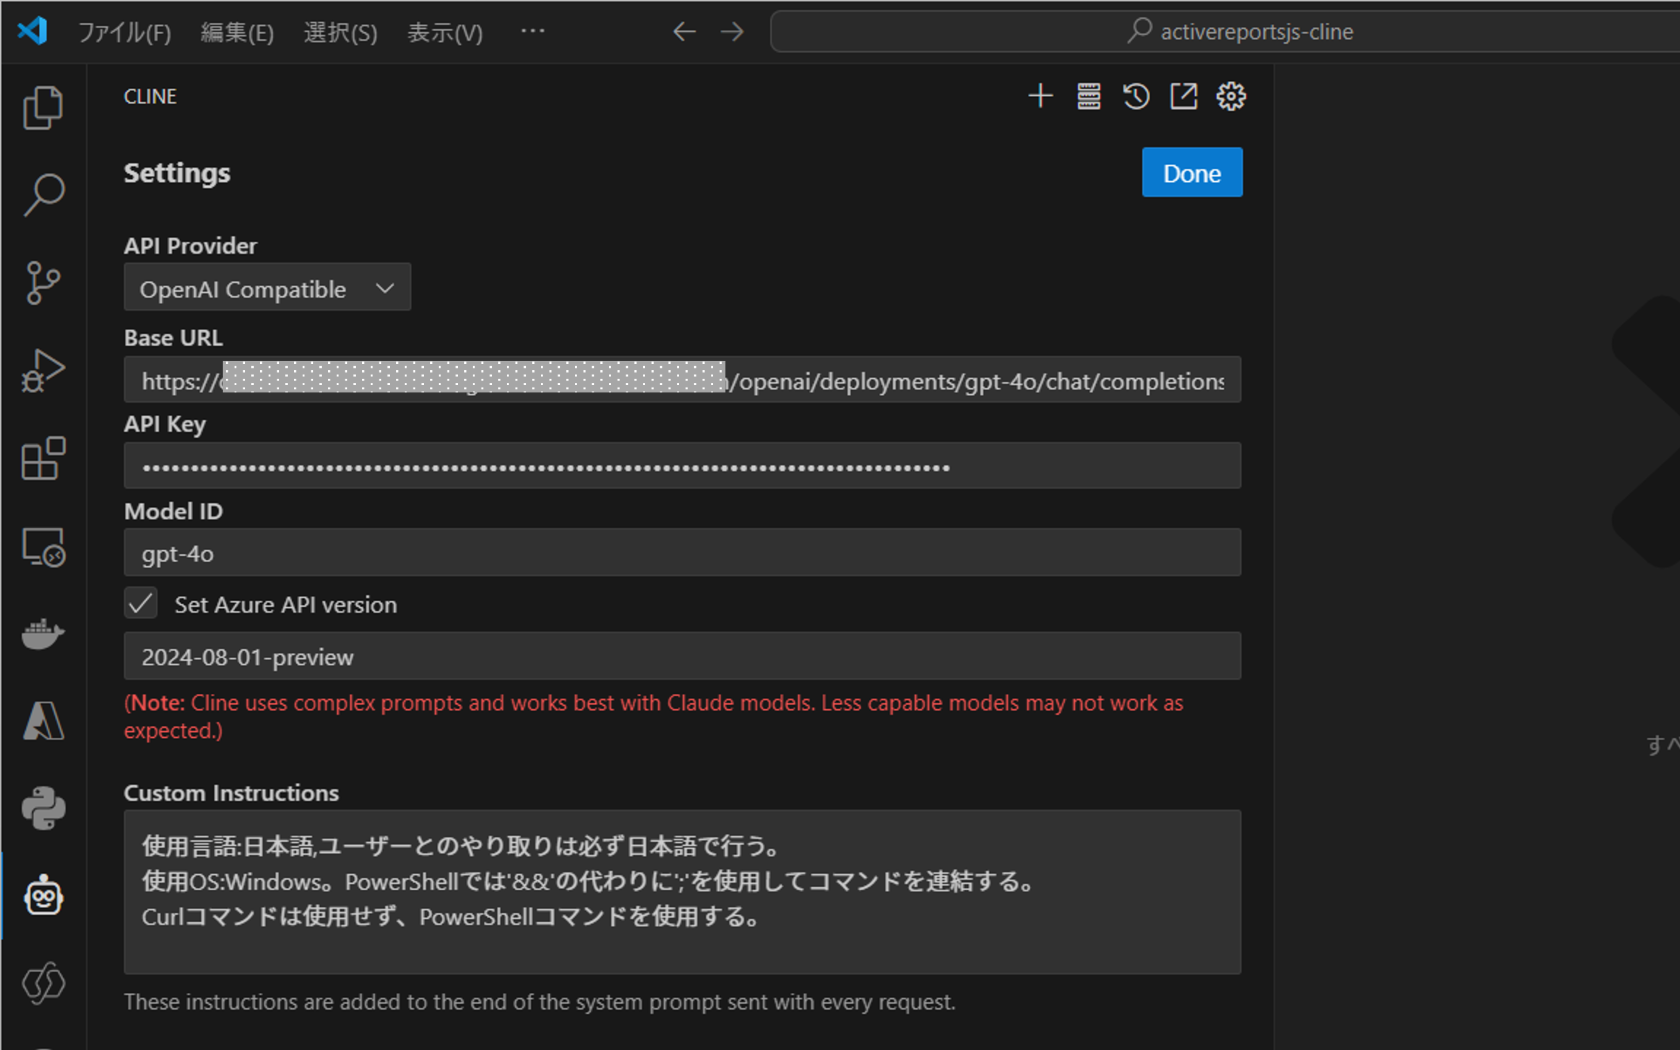The image size is (1680, 1050).
Task: Click the Base URL input field
Action: coord(682,380)
